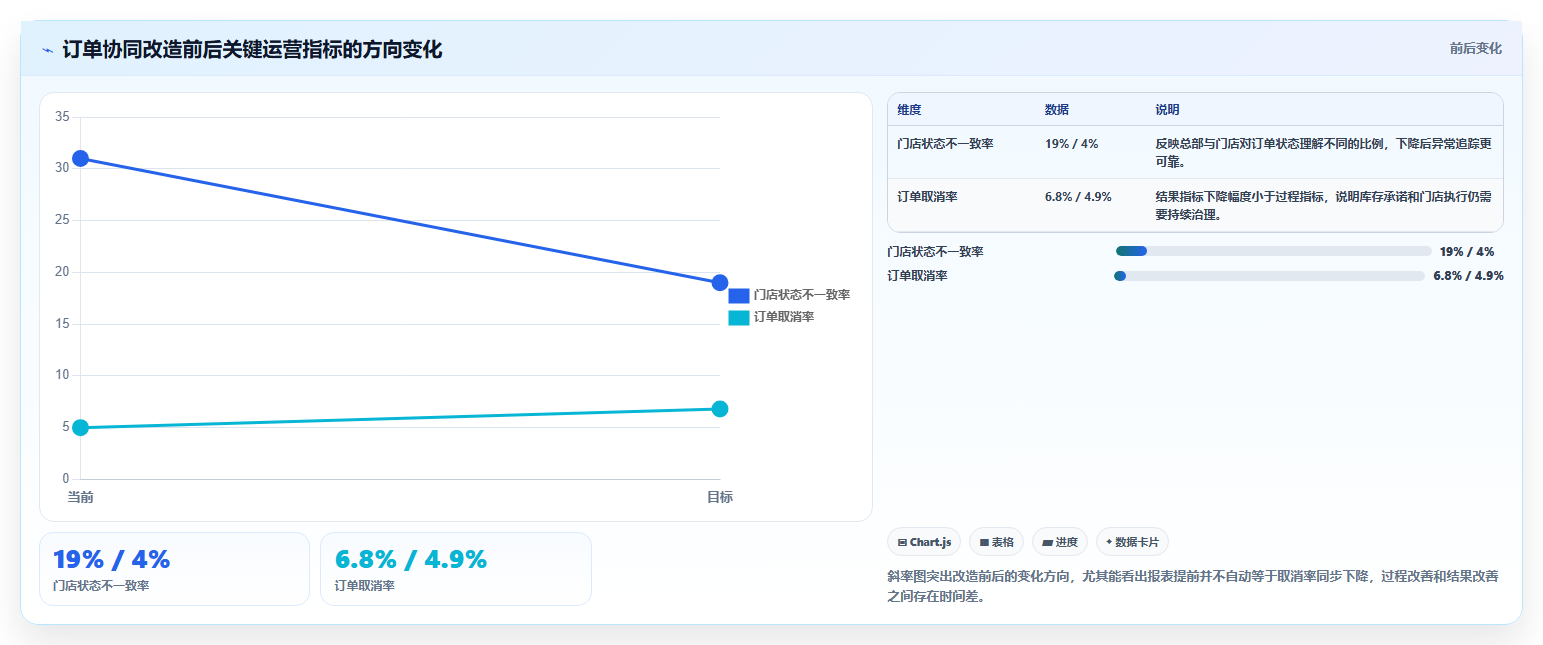Click the icon inside the Chart.js chip

902,542
